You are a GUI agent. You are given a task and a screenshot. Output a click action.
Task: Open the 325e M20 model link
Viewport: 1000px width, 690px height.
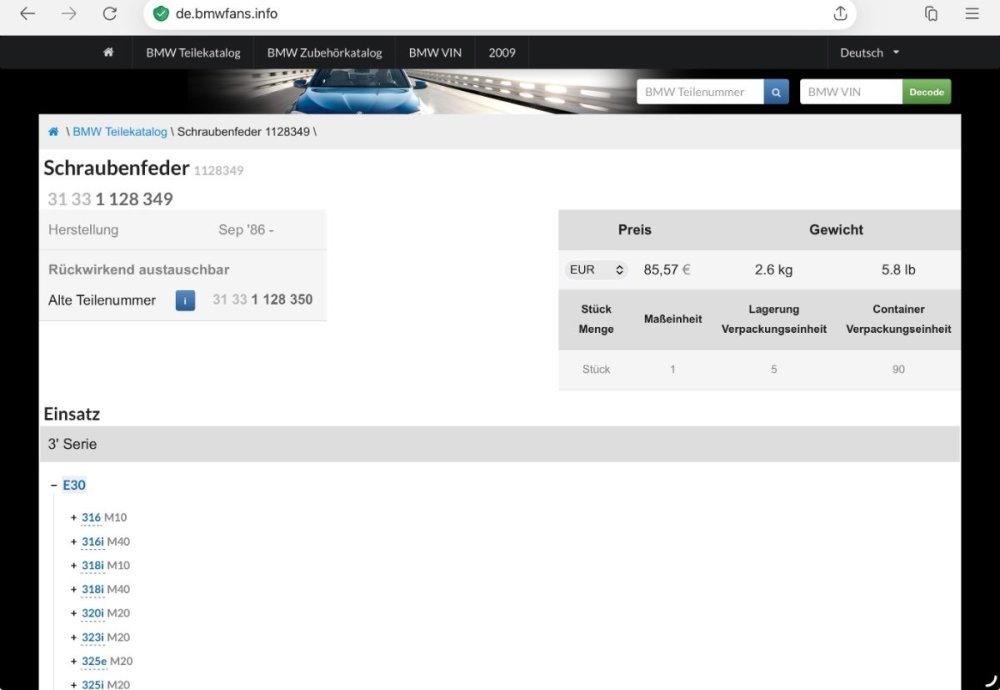[x=94, y=661]
